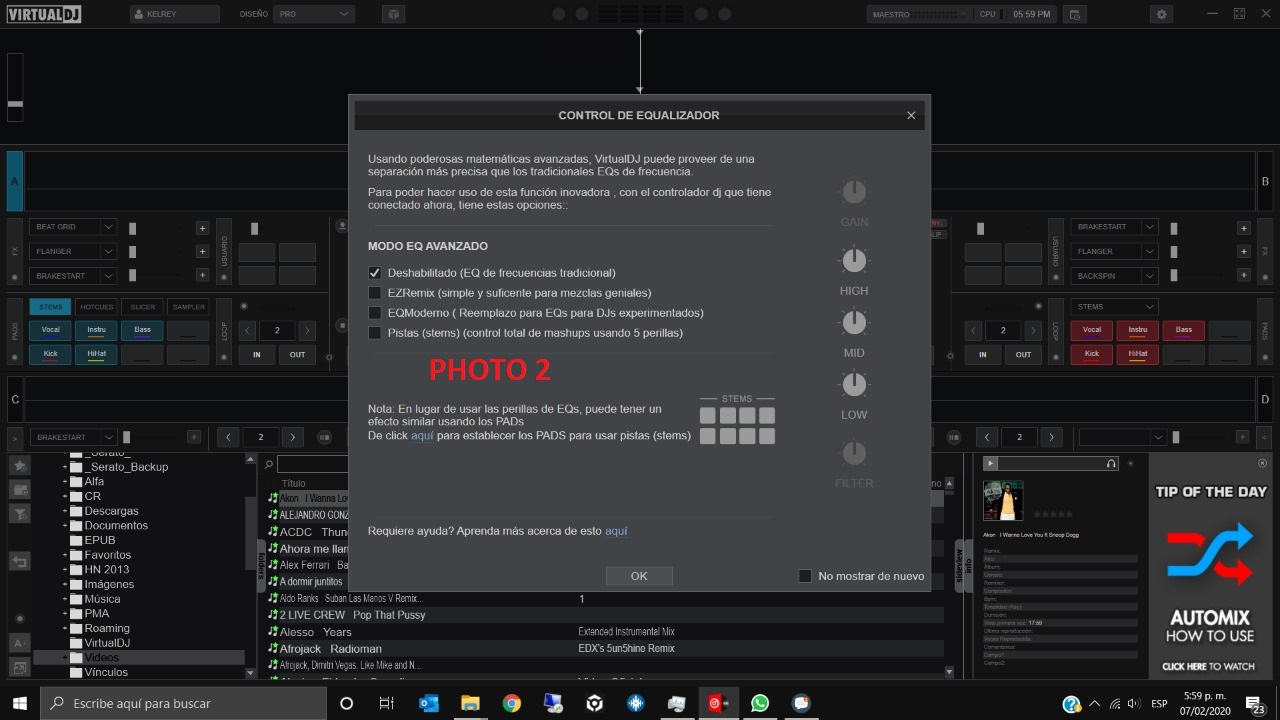This screenshot has width=1280, height=720.
Task: Switch to SLICER pads tab
Action: click(x=142, y=307)
